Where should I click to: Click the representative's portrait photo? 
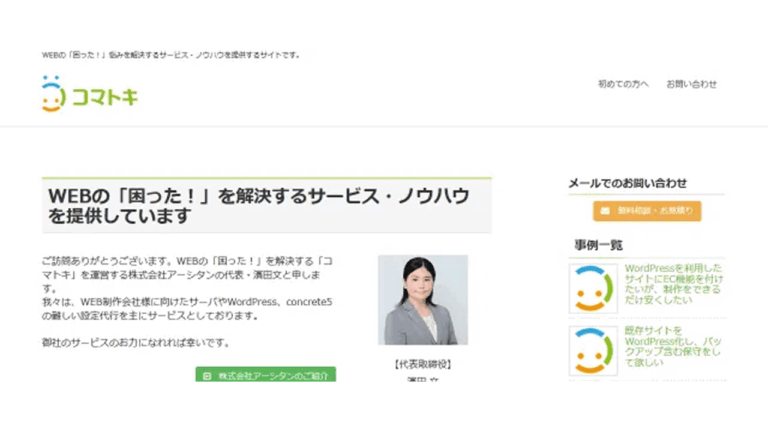click(422, 300)
